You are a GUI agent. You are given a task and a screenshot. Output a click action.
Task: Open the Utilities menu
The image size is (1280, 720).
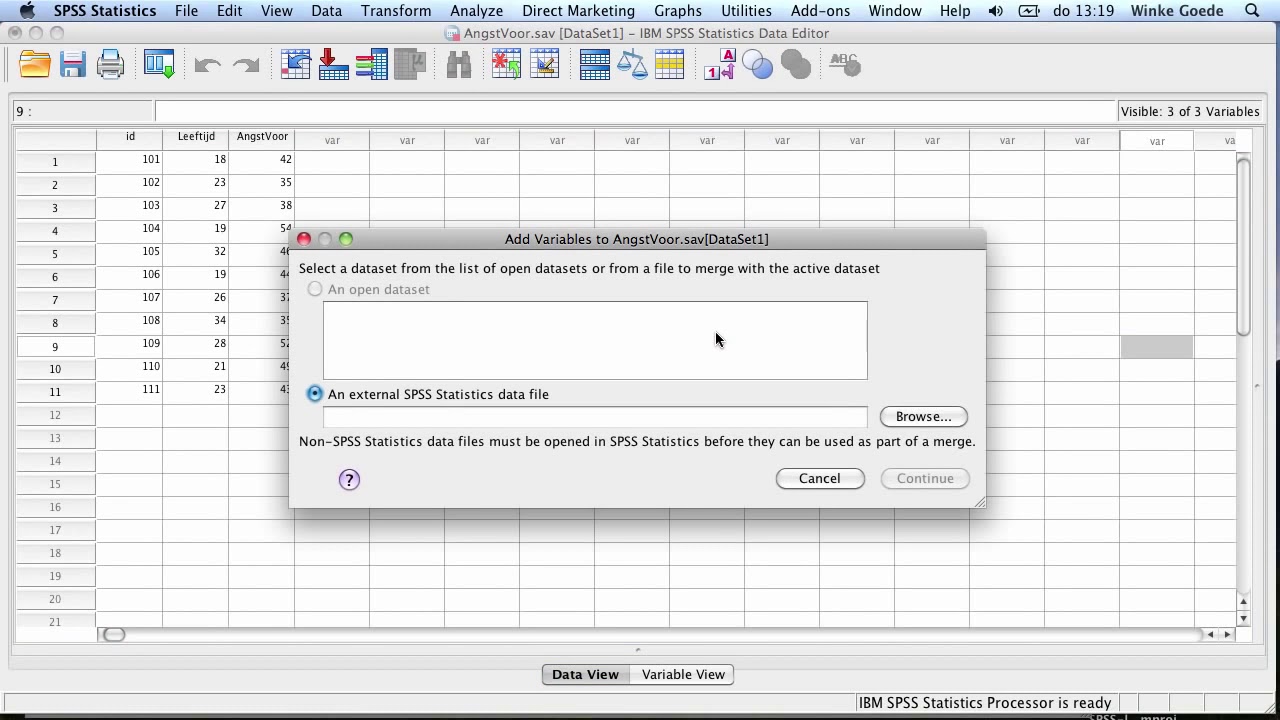click(x=746, y=11)
